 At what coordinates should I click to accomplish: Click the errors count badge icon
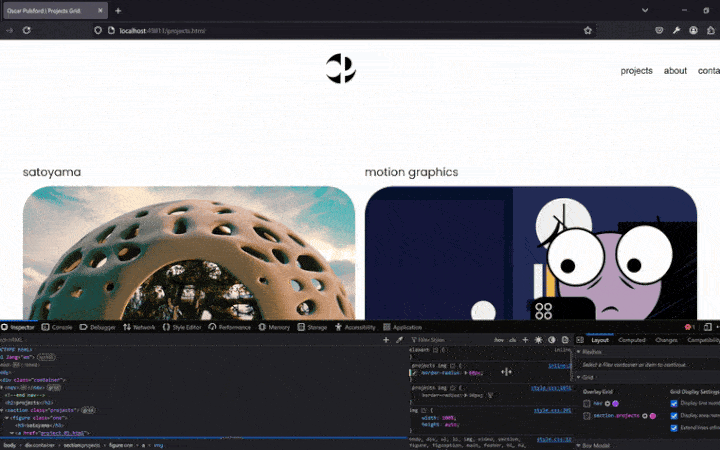click(x=690, y=327)
